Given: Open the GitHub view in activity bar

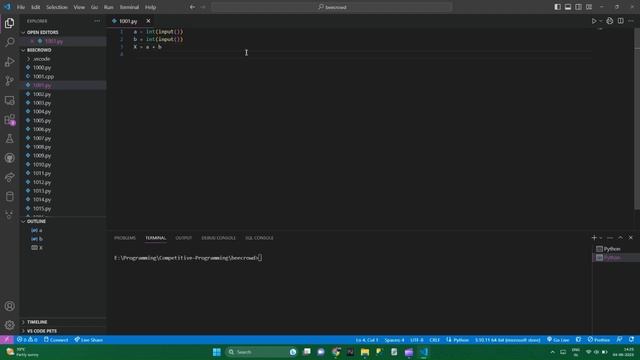Looking at the screenshot, I should click(x=9, y=158).
